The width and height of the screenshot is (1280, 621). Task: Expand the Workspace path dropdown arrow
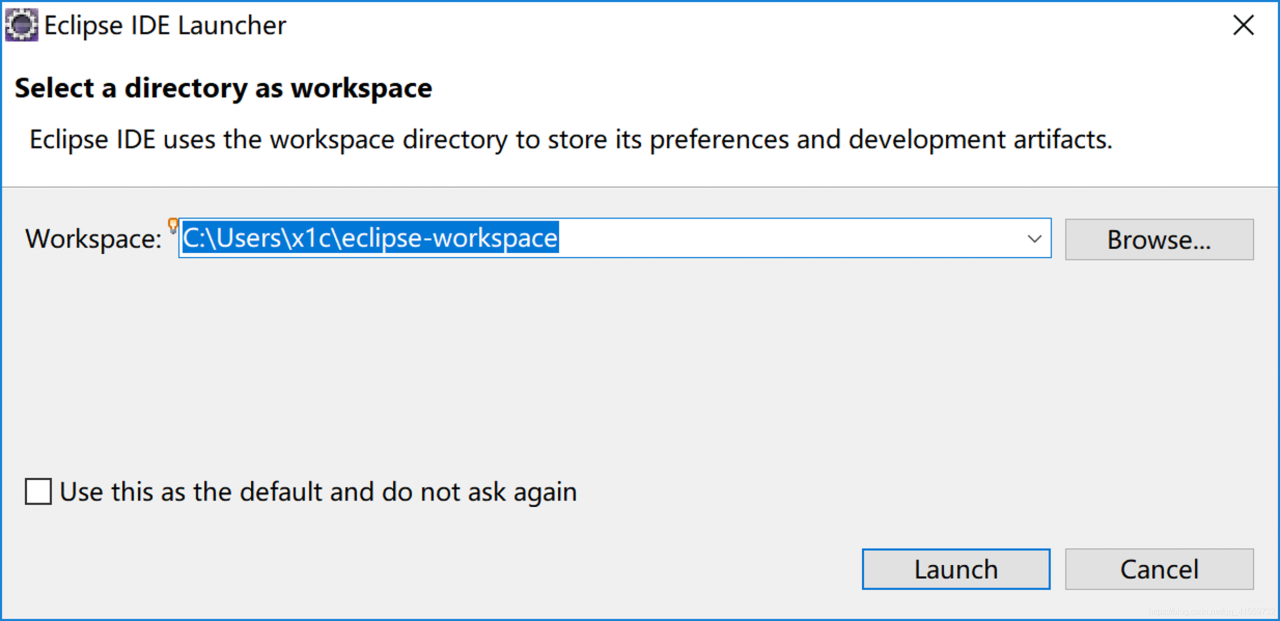pyautogui.click(x=1034, y=239)
